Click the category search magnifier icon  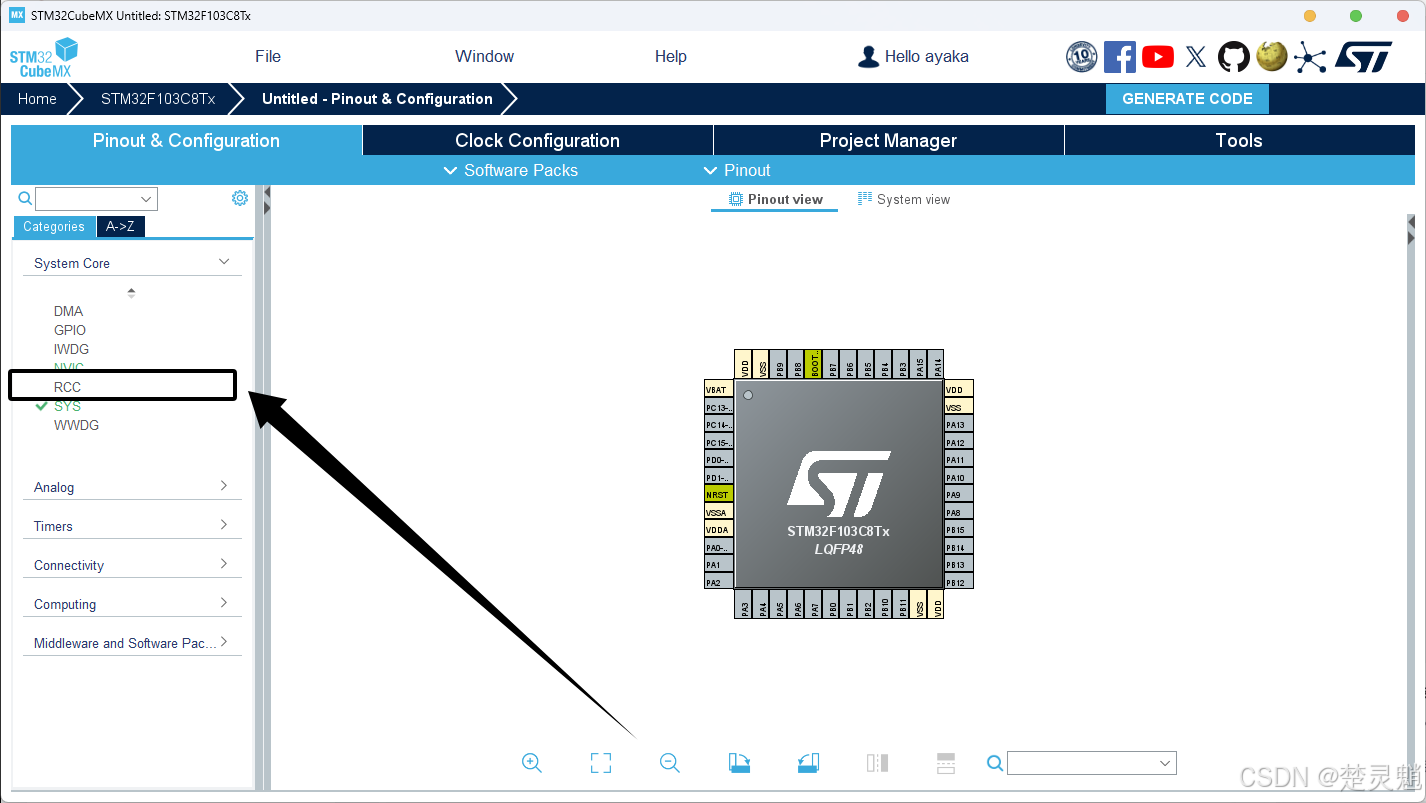pos(26,198)
